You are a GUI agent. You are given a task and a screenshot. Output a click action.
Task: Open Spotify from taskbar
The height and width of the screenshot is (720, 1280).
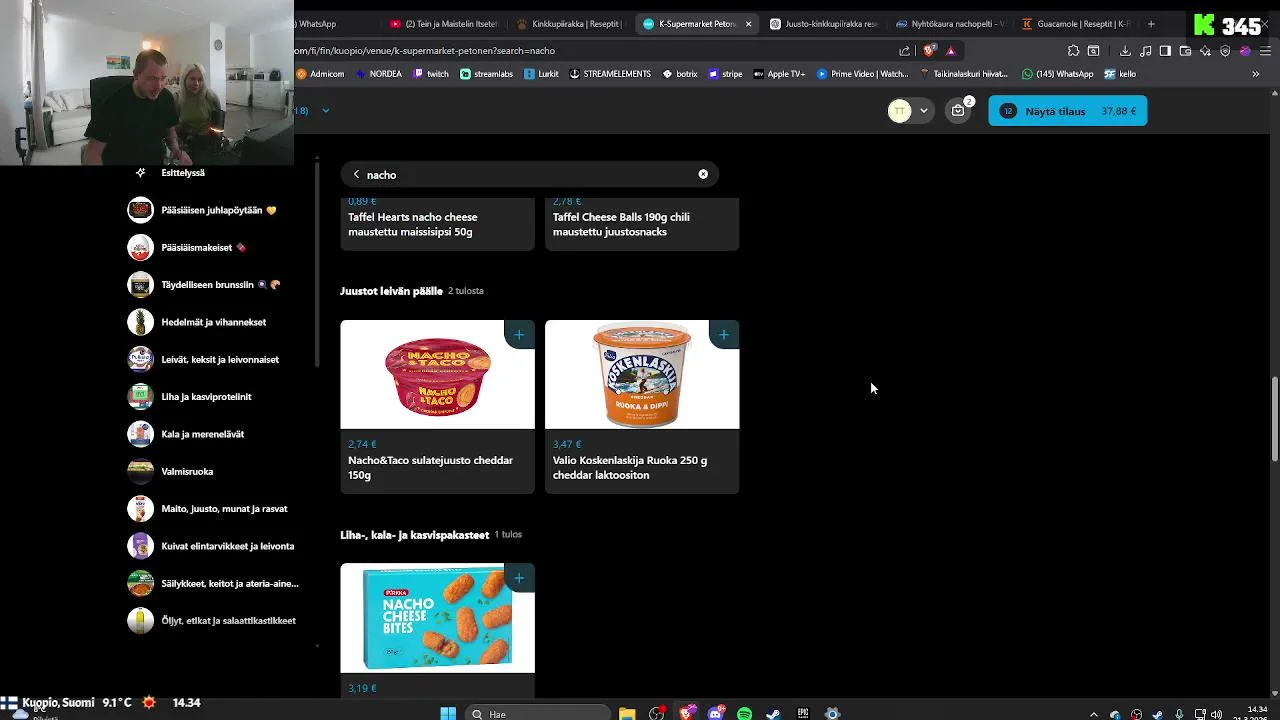tap(744, 714)
